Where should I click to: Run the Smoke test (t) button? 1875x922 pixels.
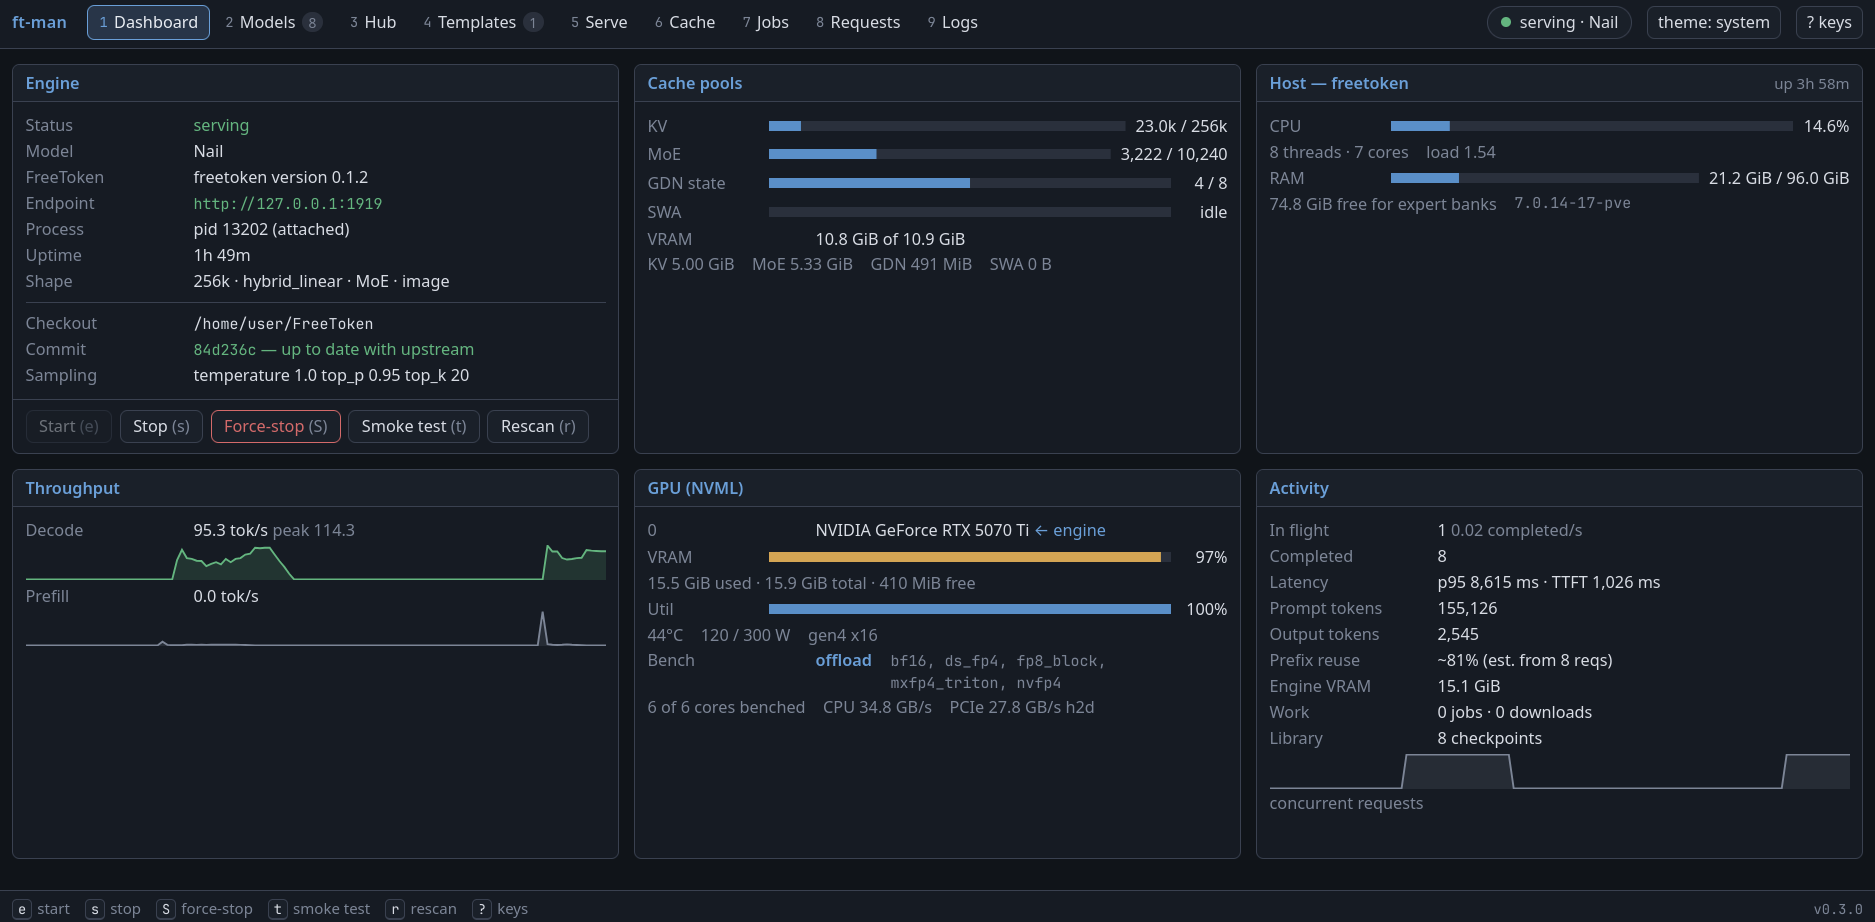[414, 426]
